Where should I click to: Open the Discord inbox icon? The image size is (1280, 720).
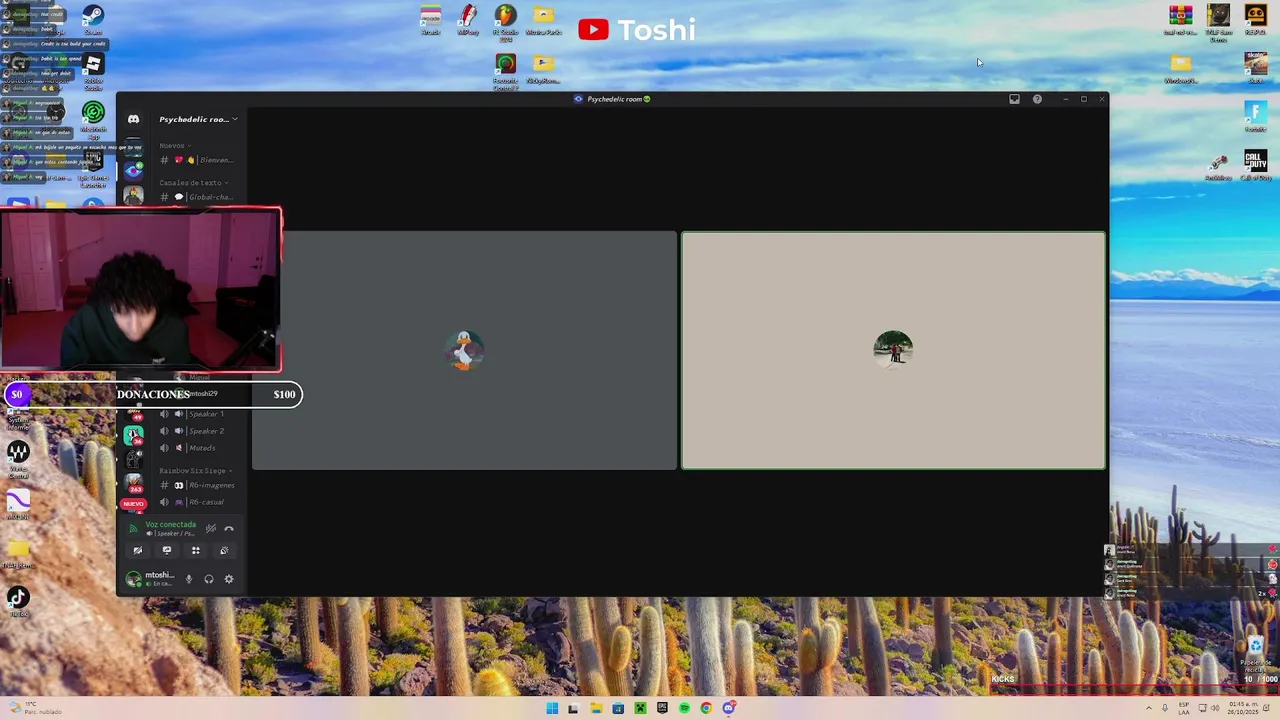(1014, 99)
